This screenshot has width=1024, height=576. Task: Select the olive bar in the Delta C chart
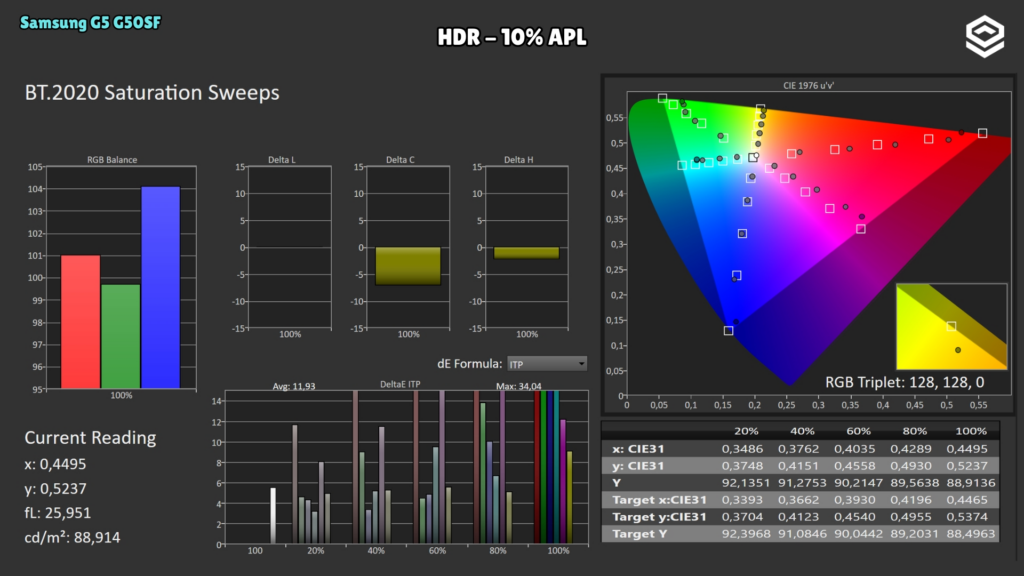point(408,266)
